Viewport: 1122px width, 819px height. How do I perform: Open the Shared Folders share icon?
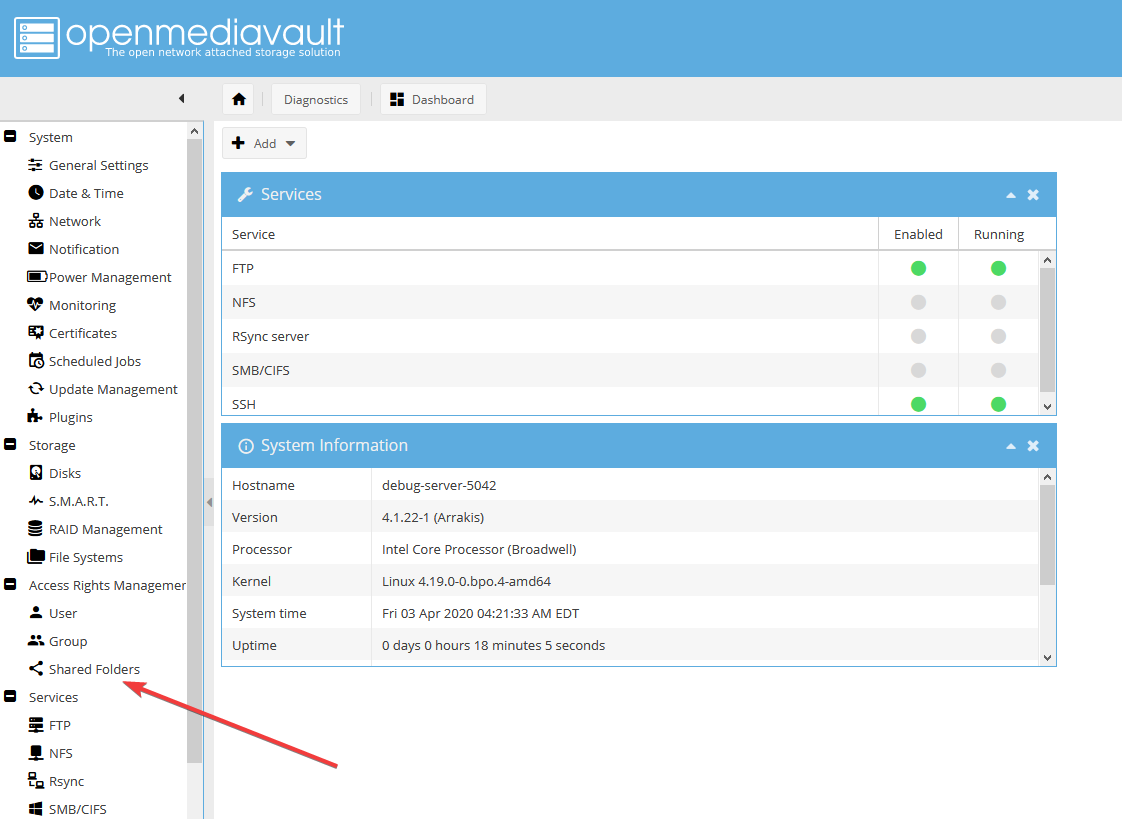(36, 670)
